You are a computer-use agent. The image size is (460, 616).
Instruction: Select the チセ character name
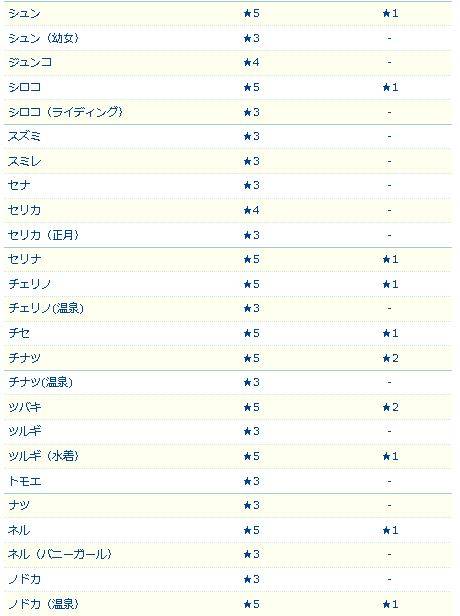[19, 333]
